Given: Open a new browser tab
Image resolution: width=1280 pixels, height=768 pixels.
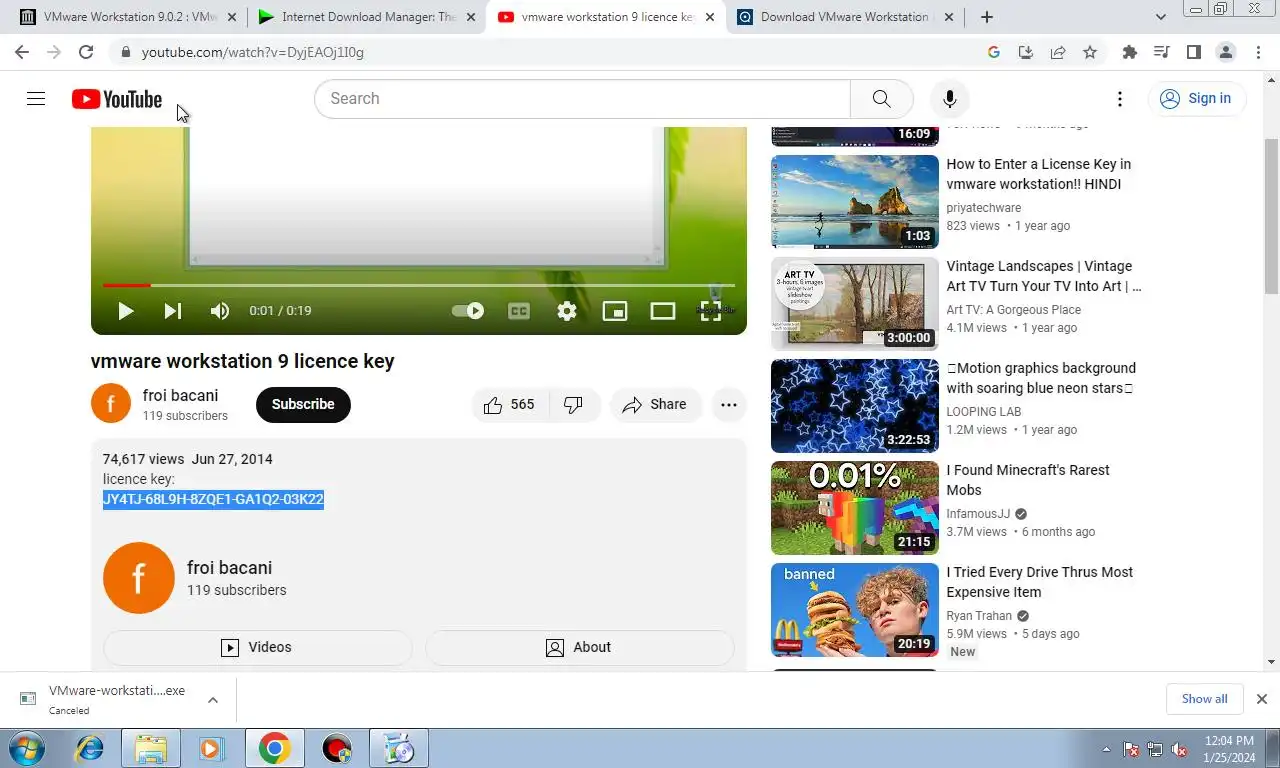Looking at the screenshot, I should (987, 17).
